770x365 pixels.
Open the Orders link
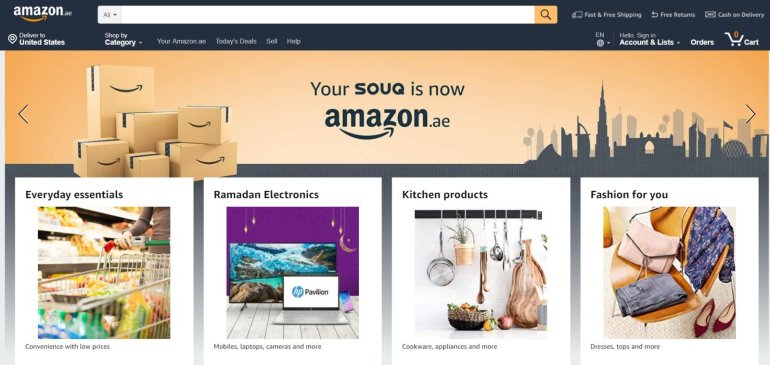pos(702,42)
